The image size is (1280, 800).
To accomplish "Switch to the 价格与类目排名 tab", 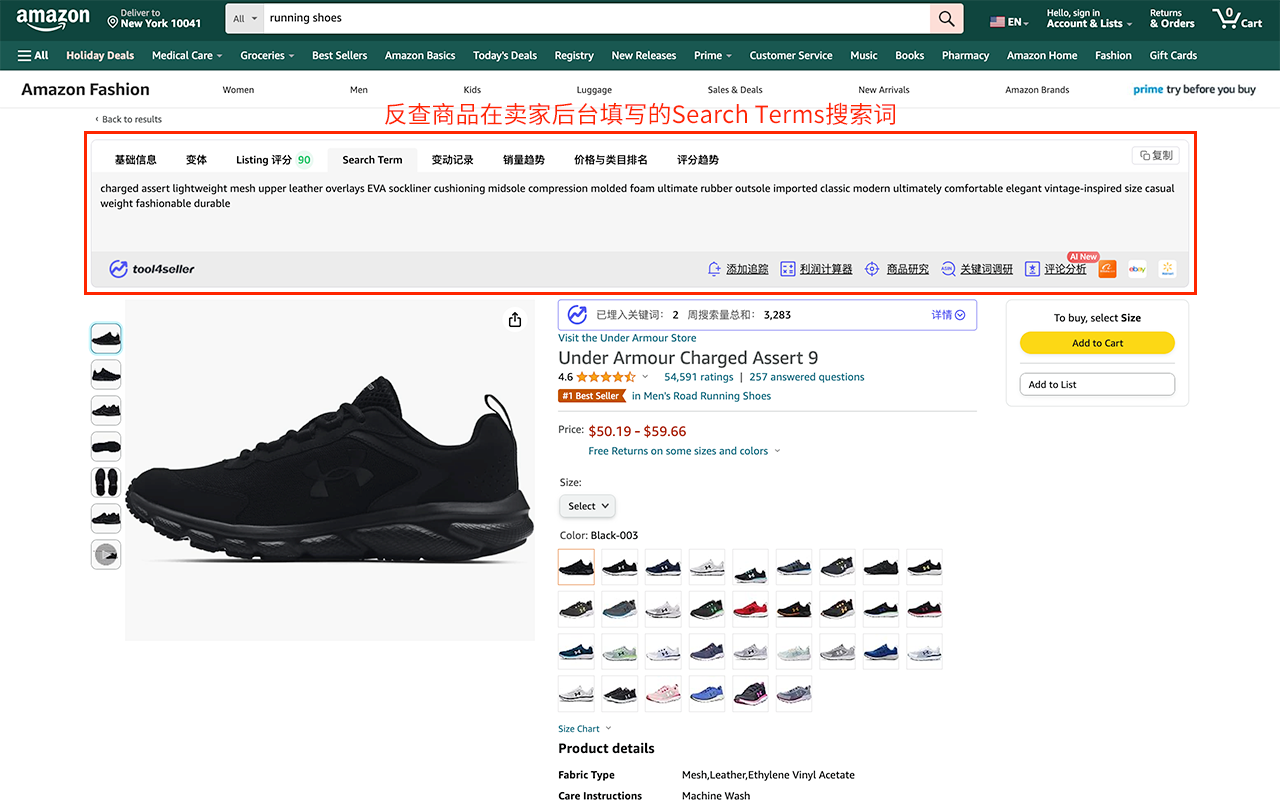I will [x=610, y=160].
